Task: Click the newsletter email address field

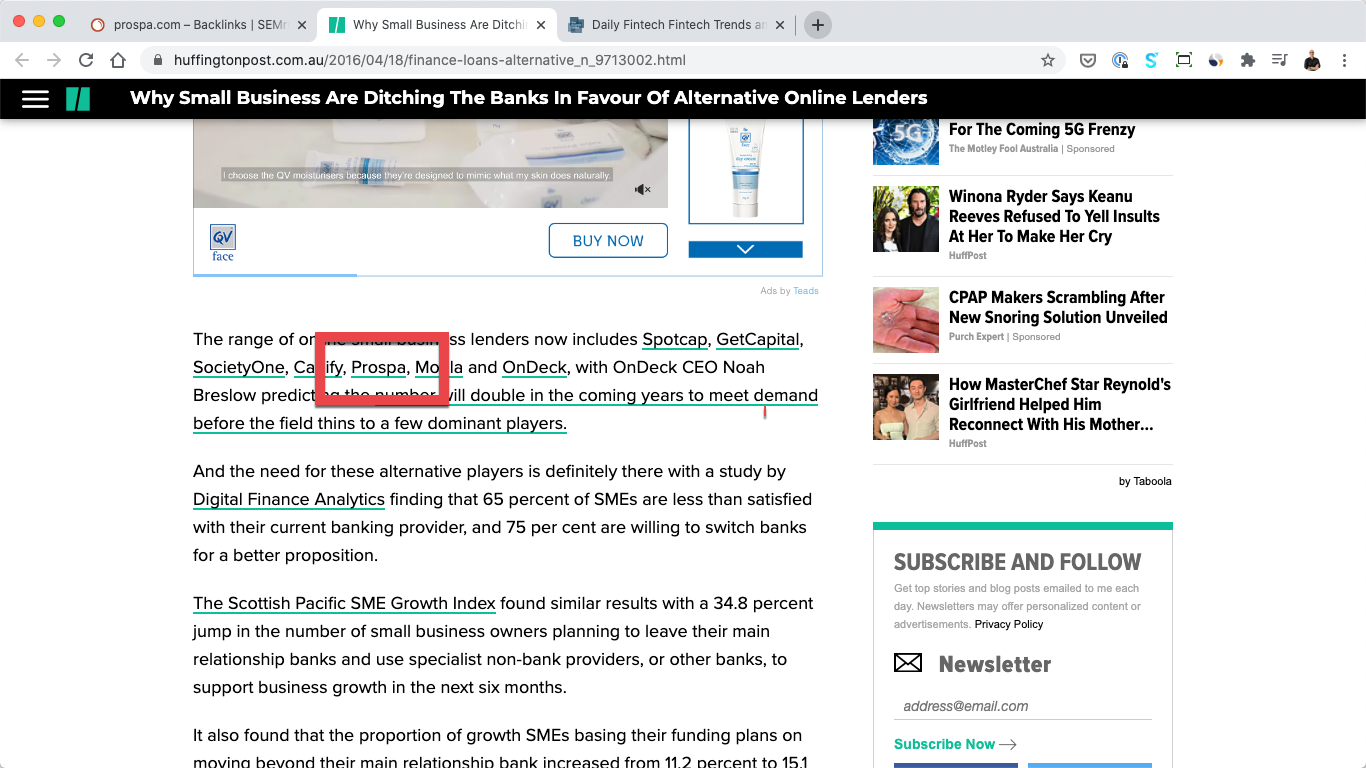Action: (1023, 706)
